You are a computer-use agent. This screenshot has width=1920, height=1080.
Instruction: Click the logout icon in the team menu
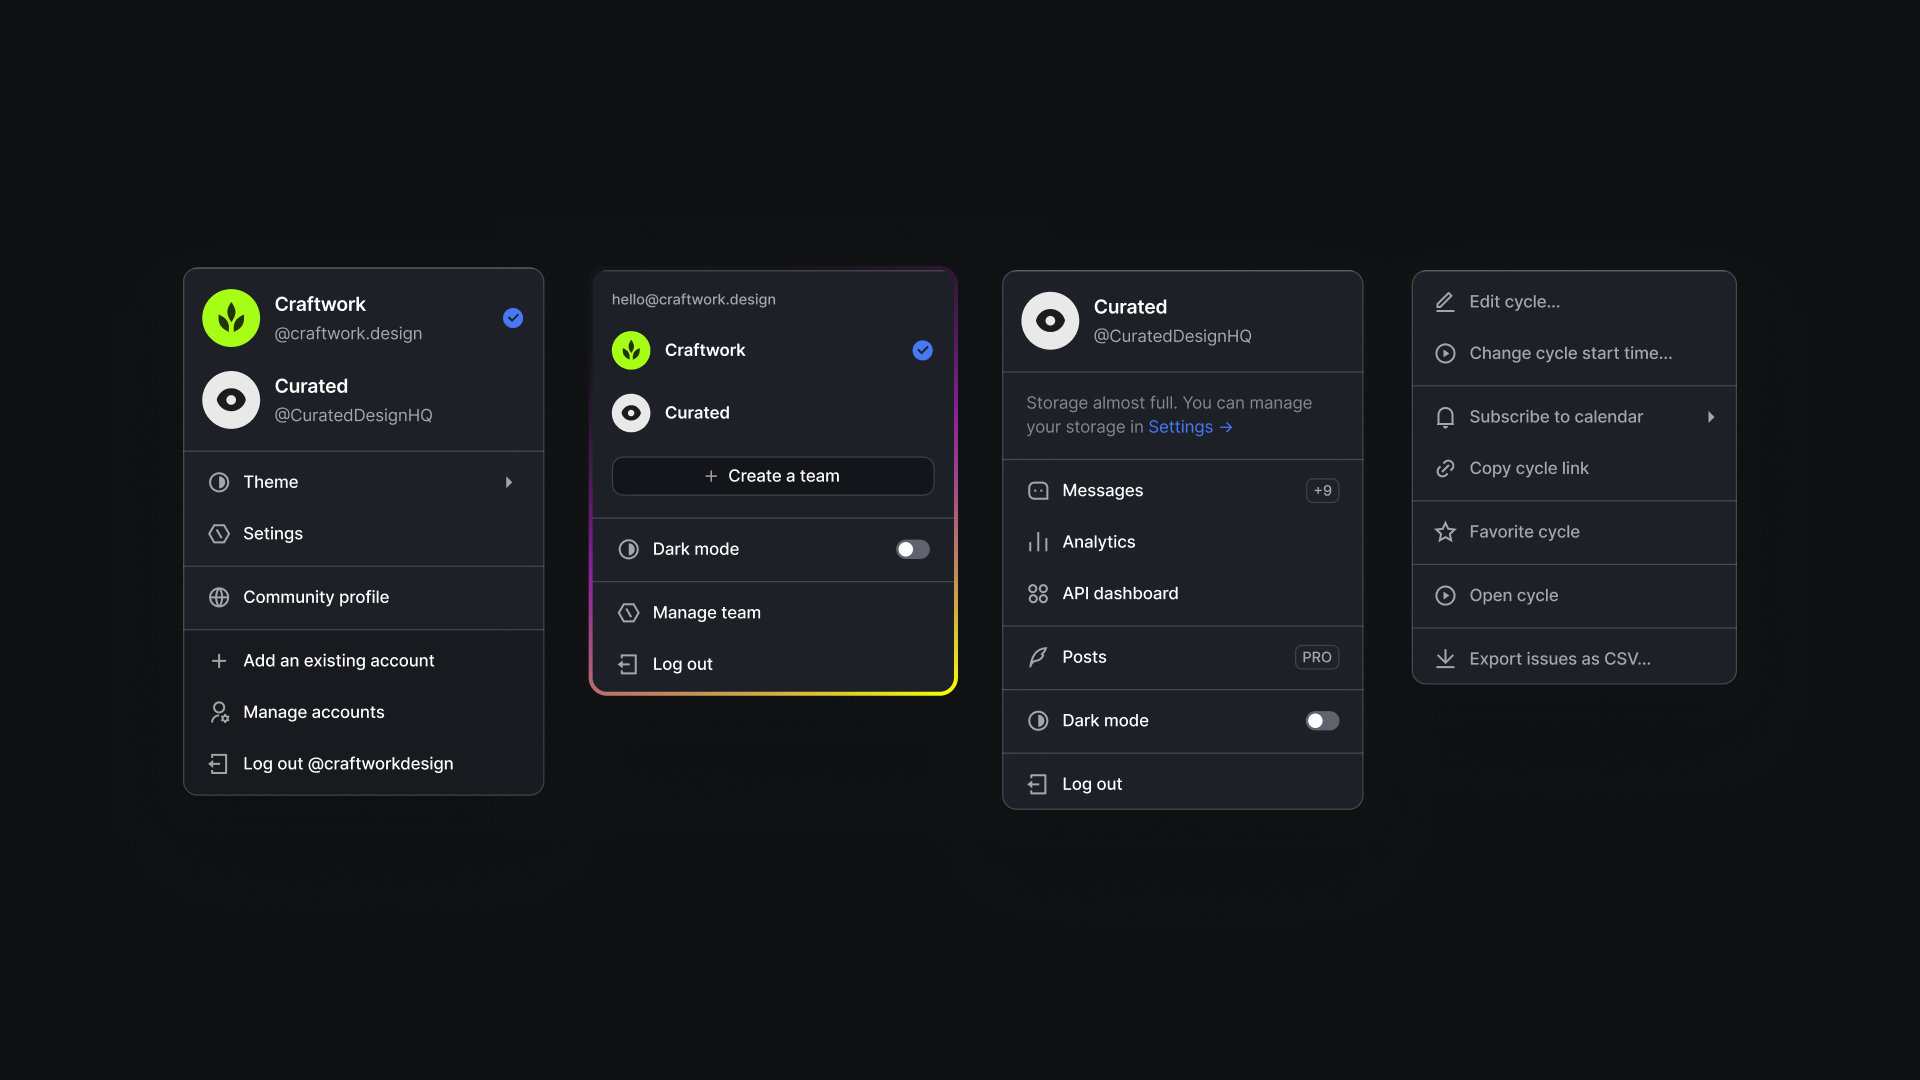click(x=628, y=664)
